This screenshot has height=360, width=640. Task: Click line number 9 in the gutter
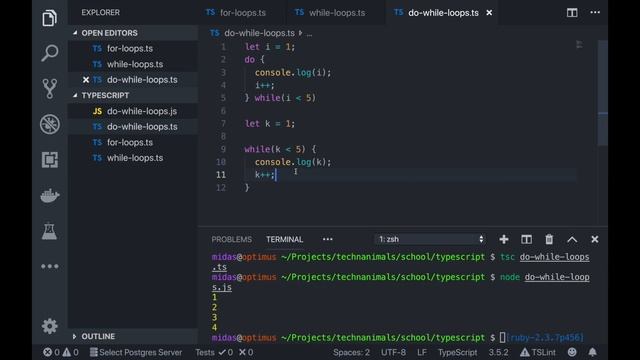223,149
